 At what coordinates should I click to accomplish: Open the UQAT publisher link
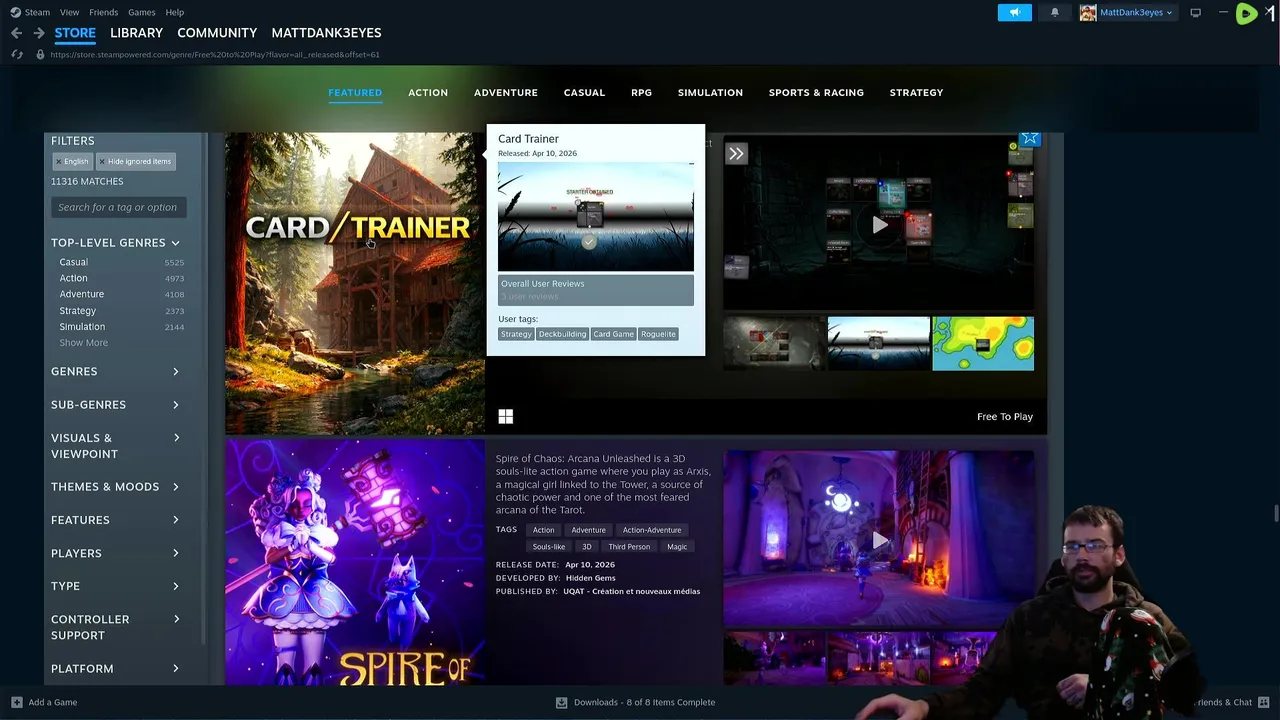click(631, 591)
